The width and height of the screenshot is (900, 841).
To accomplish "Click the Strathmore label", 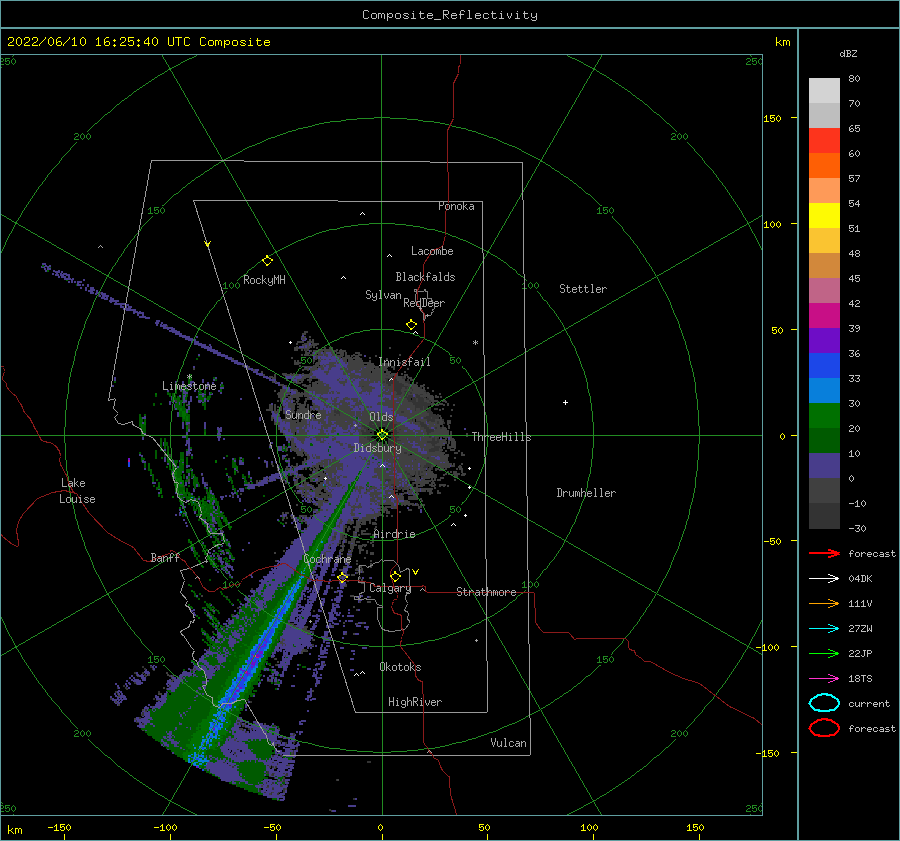I will point(486,592).
